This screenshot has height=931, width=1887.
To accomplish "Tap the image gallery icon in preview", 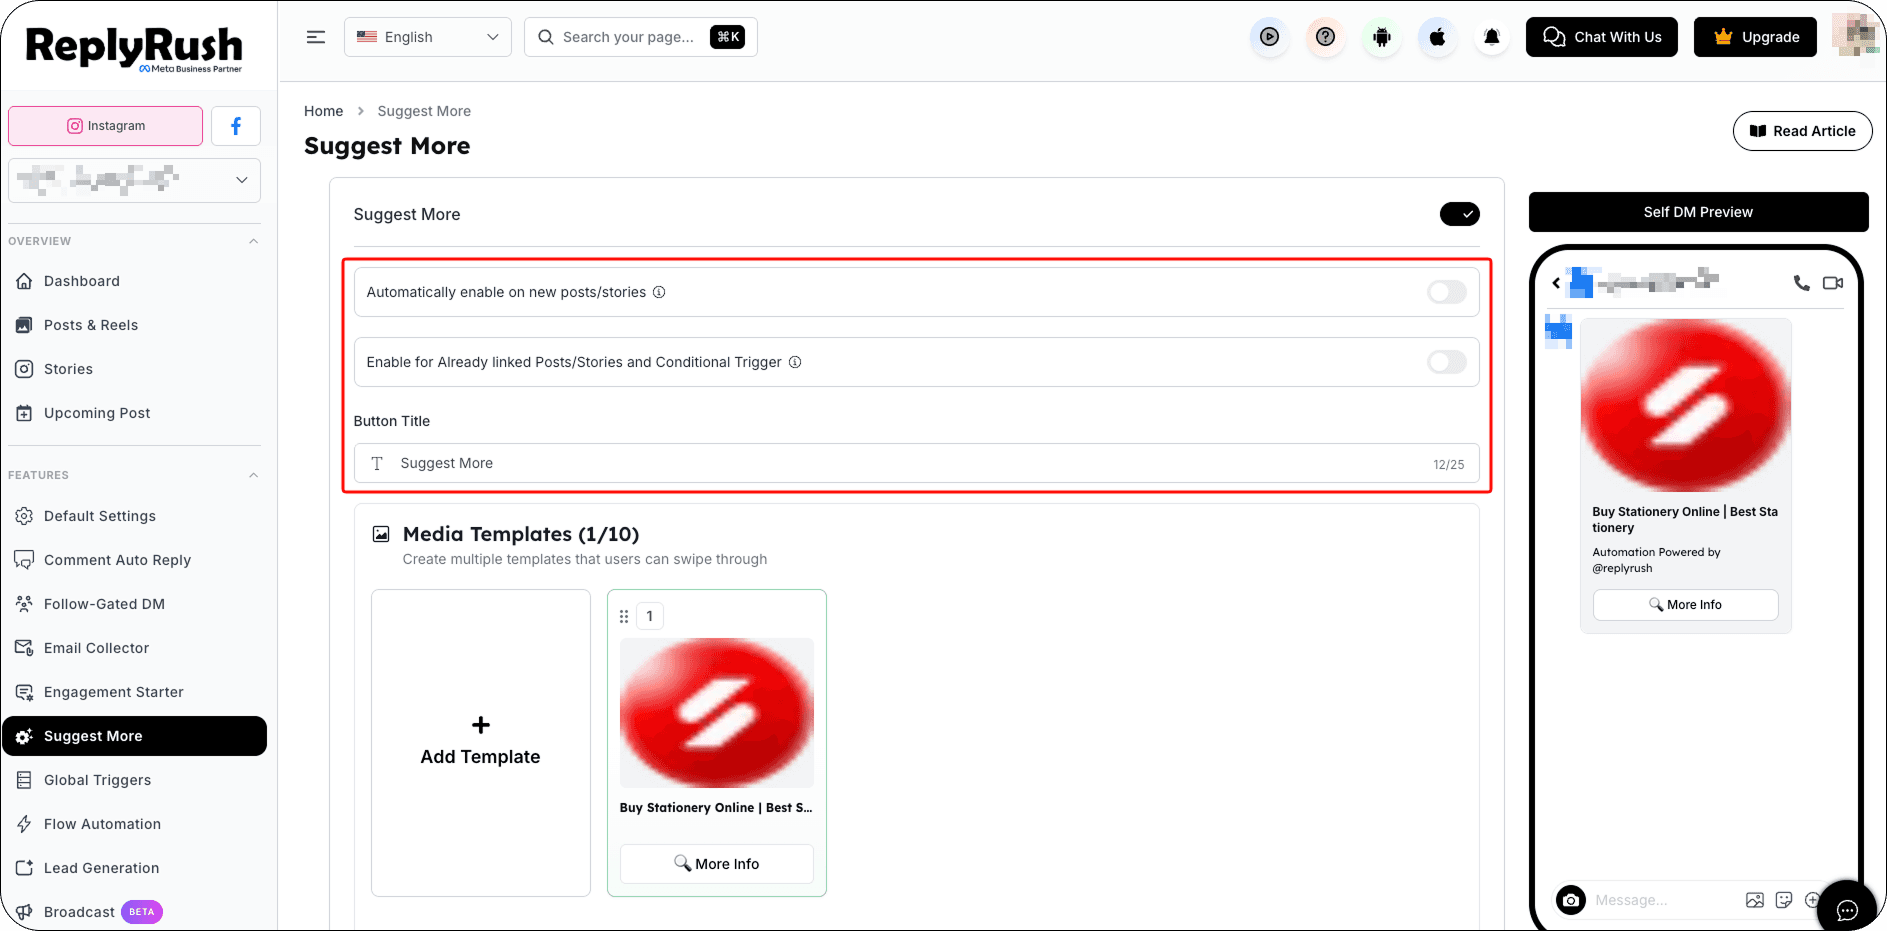I will click(1755, 900).
